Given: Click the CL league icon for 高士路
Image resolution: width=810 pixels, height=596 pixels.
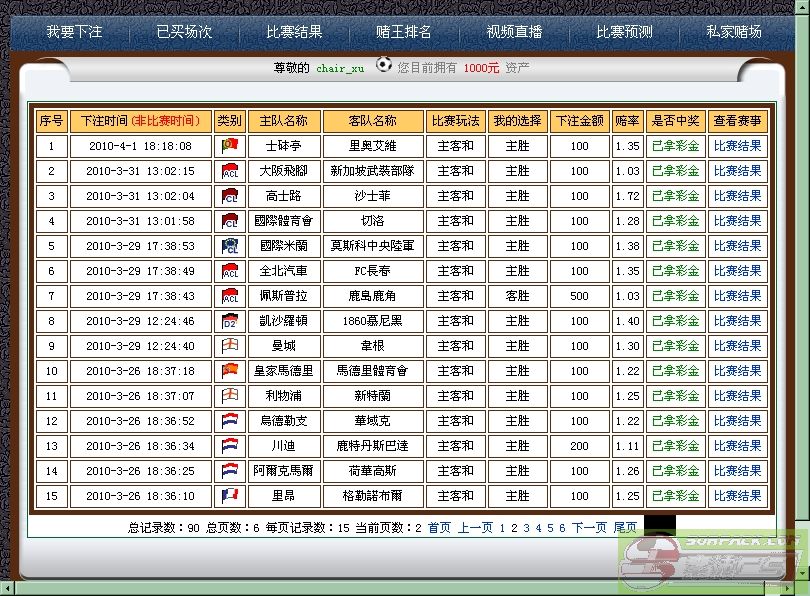Looking at the screenshot, I should pos(230,196).
